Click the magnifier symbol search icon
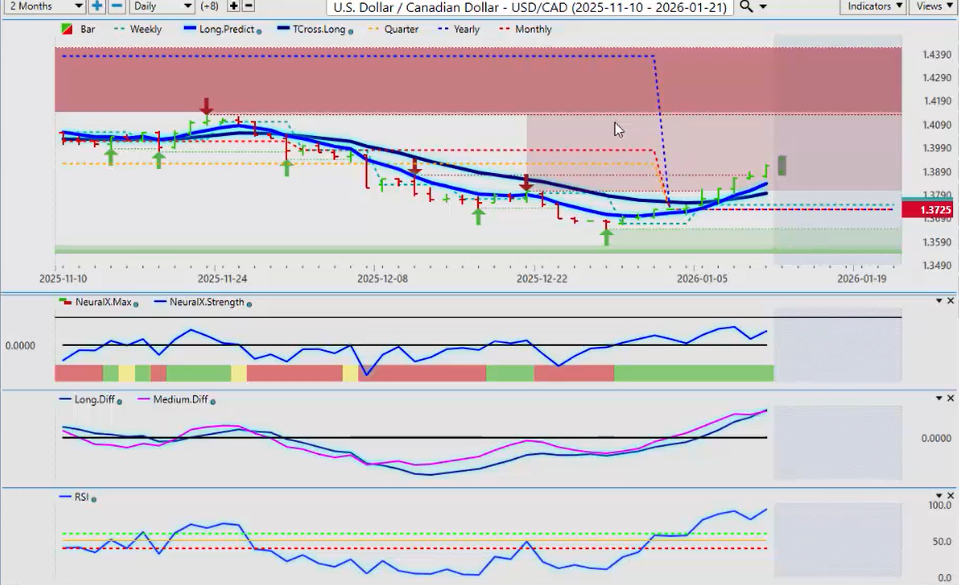This screenshot has height=585, width=959. pos(746,7)
